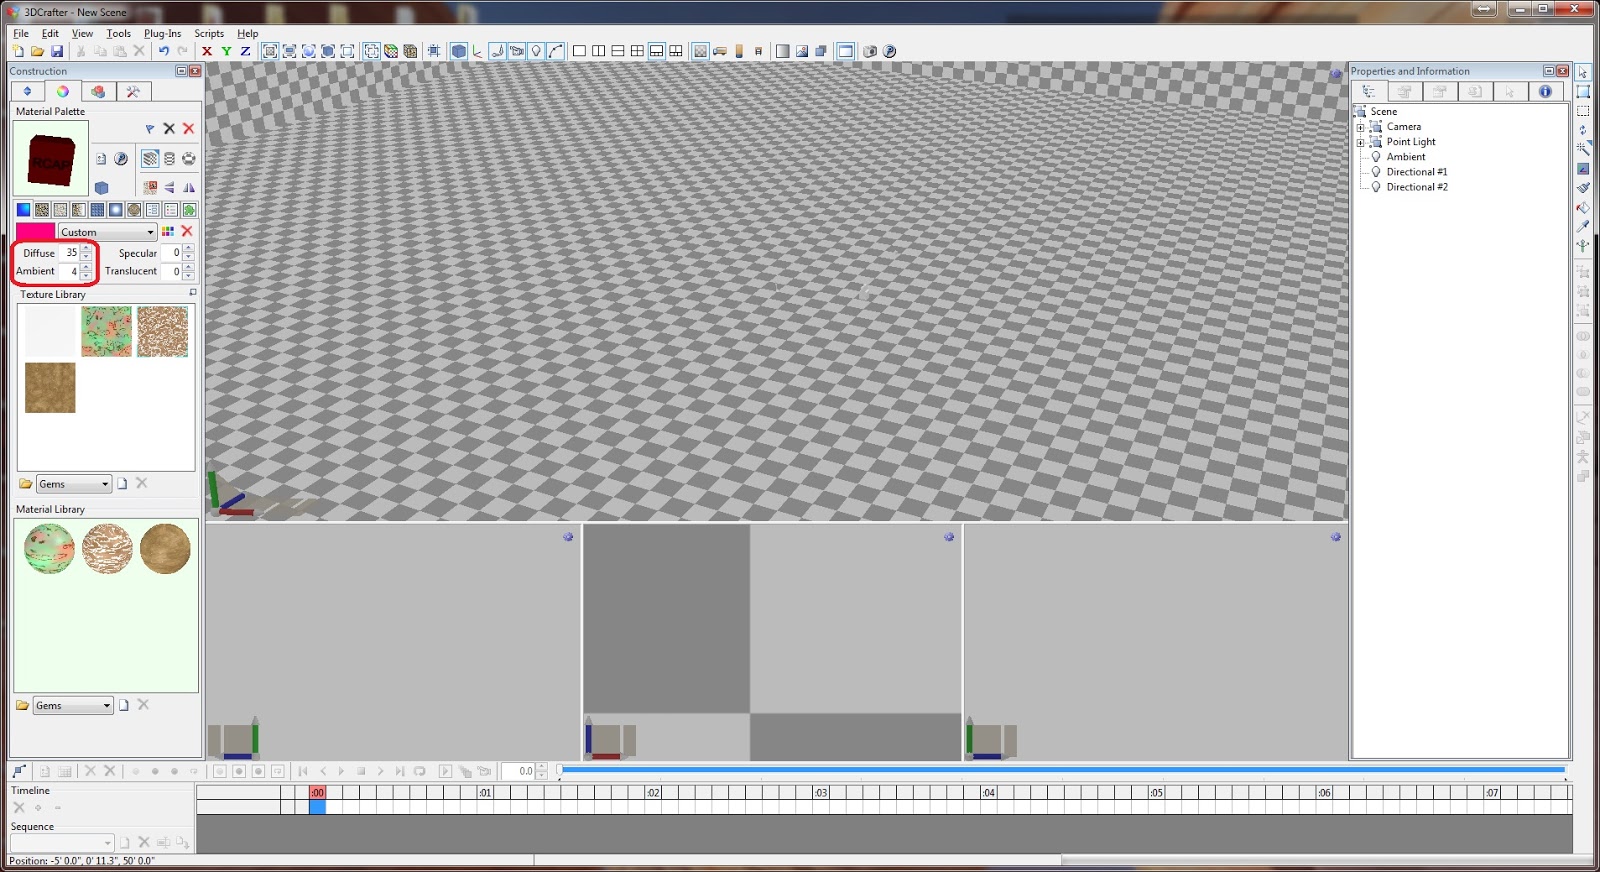This screenshot has width=1600, height=872.
Task: Open the Help menu
Action: (x=247, y=33)
